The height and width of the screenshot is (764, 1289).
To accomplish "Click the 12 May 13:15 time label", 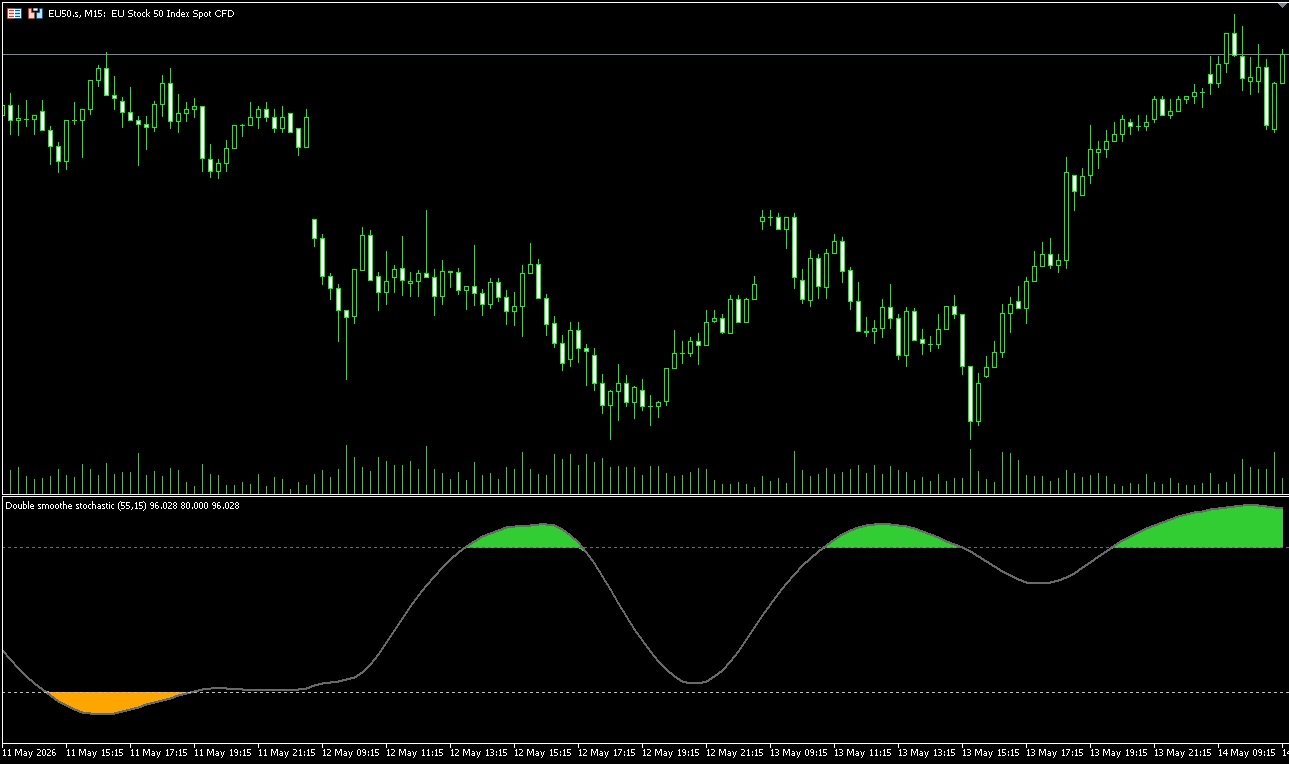I will click(479, 752).
